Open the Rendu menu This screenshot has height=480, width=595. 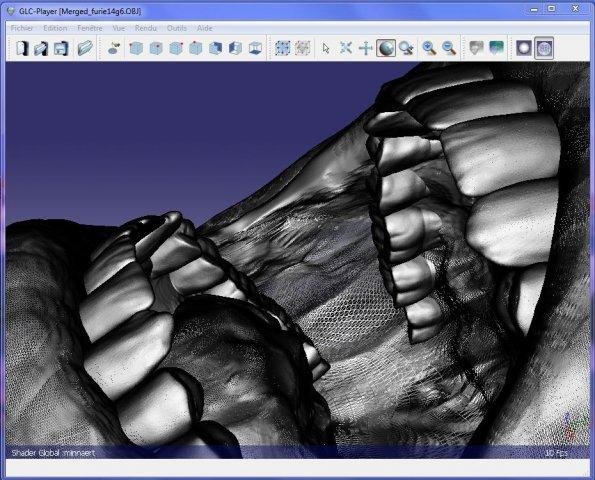click(x=146, y=28)
